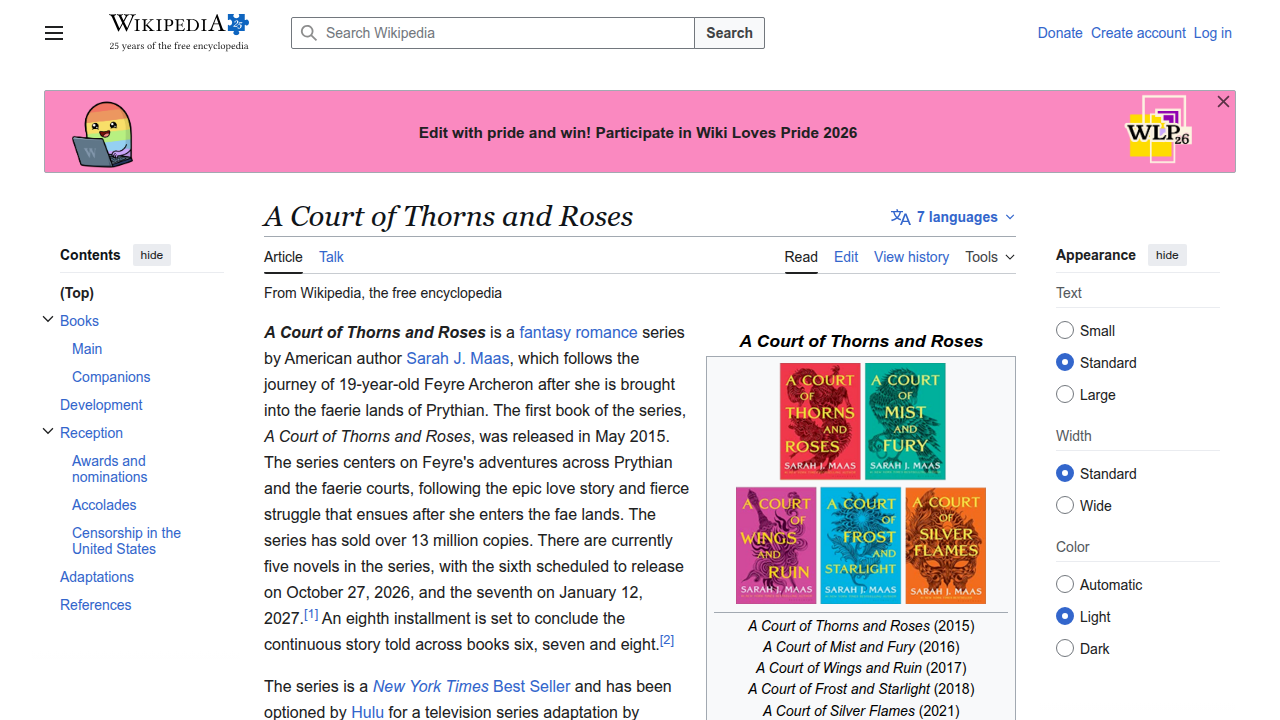The image size is (1280, 720).
Task: Open the New York Times Best Seller link
Action: click(x=471, y=686)
